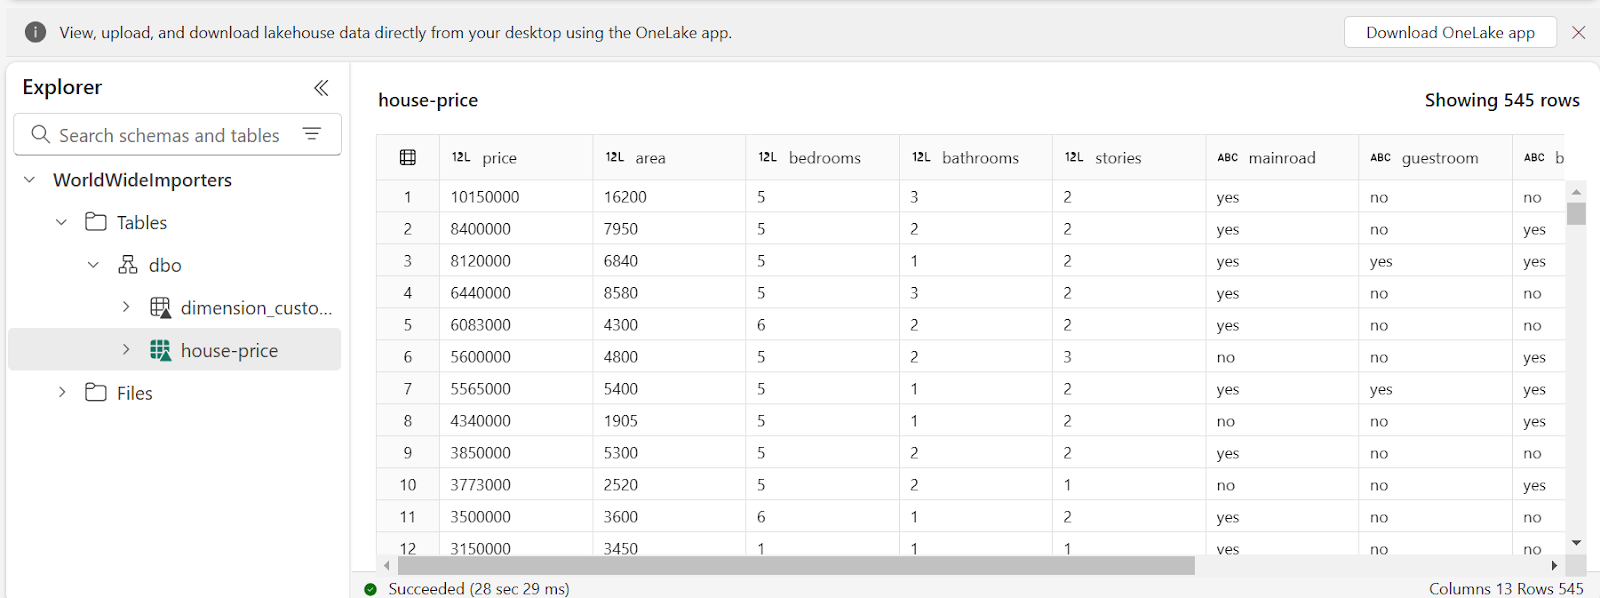Click the 12L type icon on price column
The image size is (1600, 598).
(x=461, y=157)
